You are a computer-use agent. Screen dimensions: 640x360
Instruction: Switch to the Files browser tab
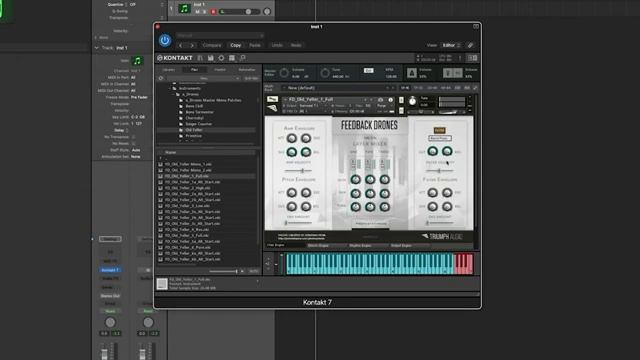point(194,70)
